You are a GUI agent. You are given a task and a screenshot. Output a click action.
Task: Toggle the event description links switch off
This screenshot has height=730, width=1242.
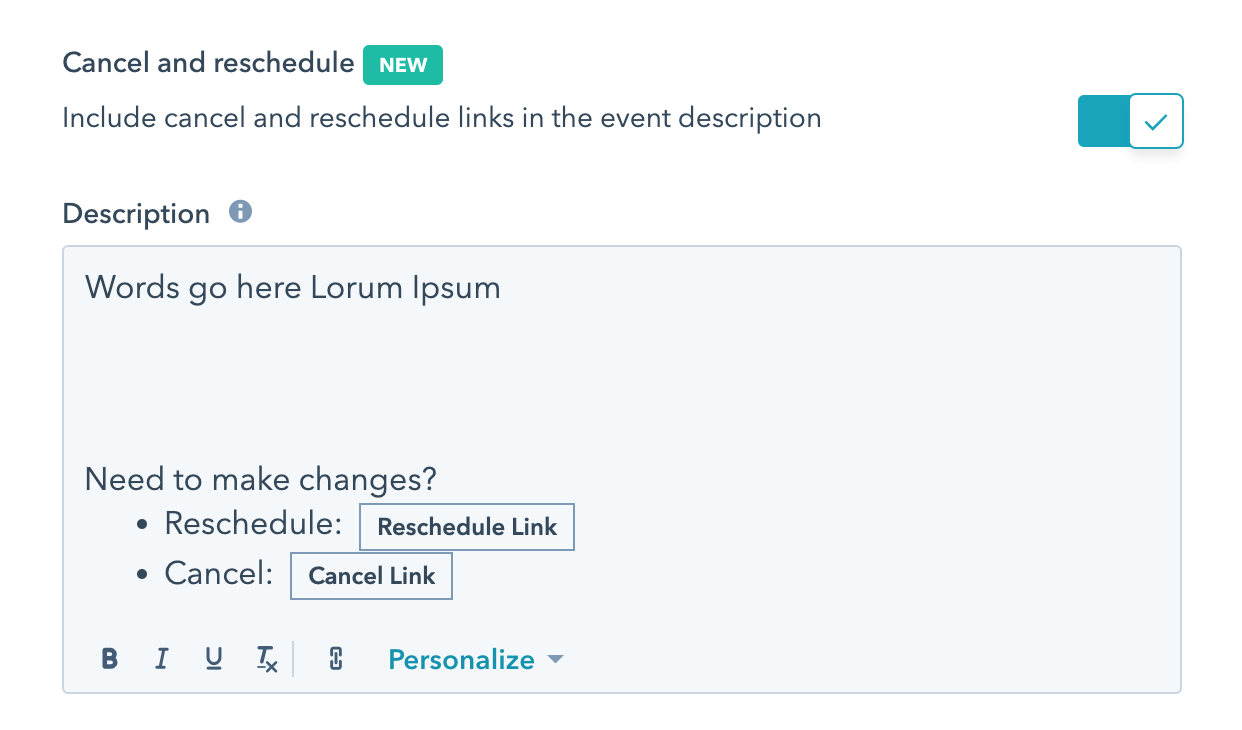pyautogui.click(x=1130, y=120)
